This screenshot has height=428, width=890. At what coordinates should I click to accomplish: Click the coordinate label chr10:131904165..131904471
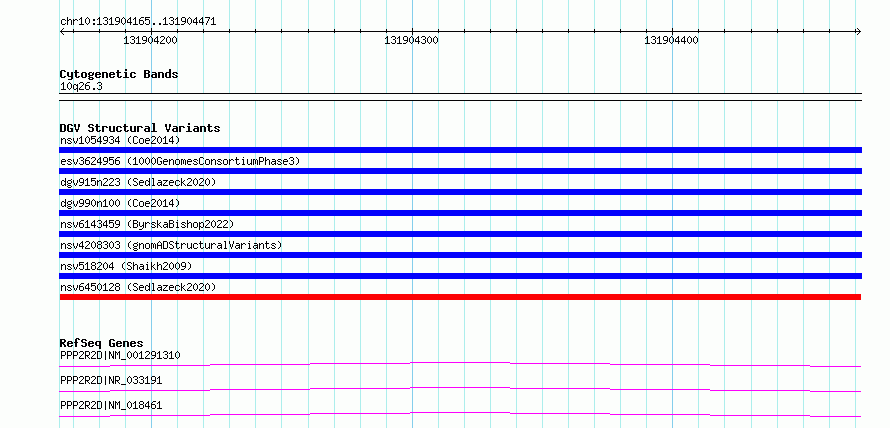[x=138, y=22]
